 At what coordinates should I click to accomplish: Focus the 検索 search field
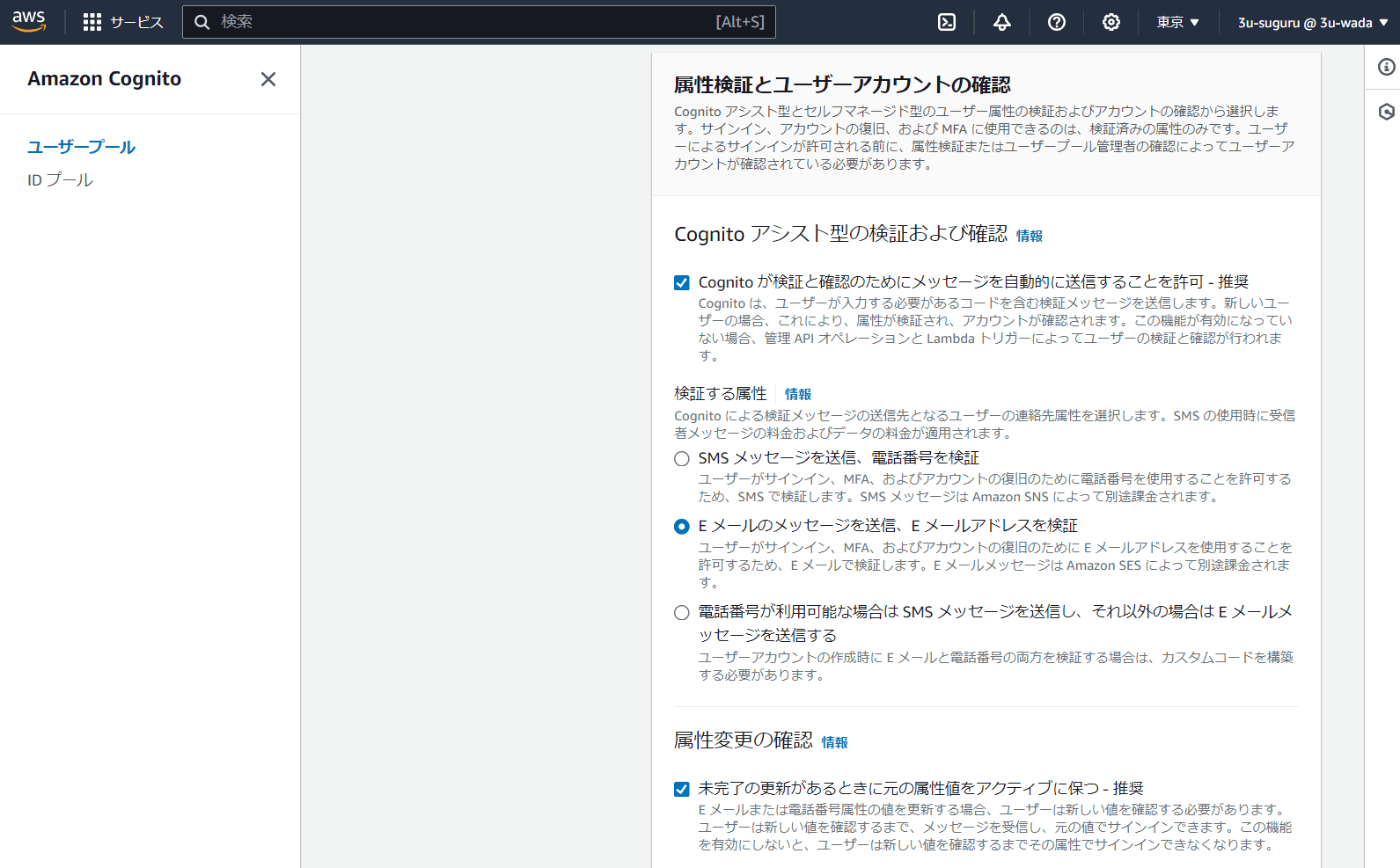pos(480,22)
